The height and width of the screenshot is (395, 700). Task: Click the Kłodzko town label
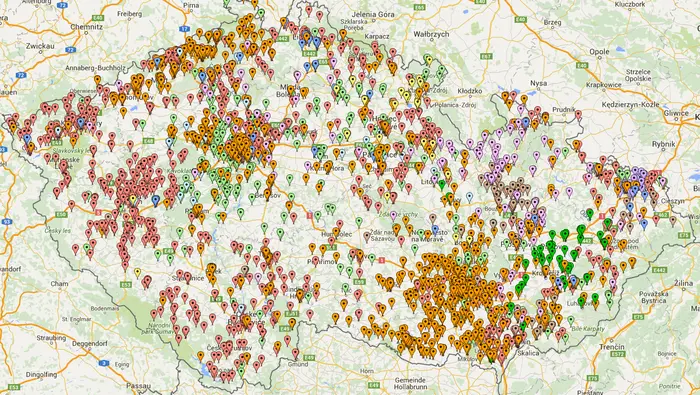[470, 91]
